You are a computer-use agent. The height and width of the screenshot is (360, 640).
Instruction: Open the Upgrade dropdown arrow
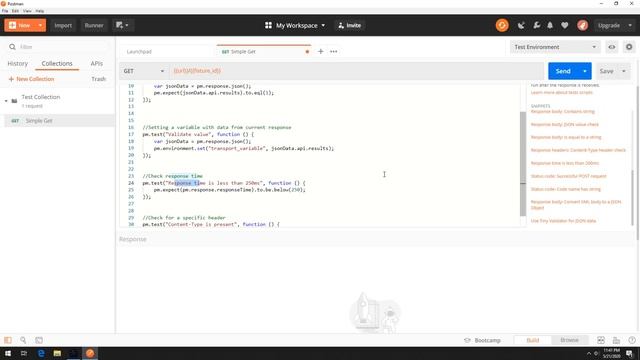click(x=629, y=25)
